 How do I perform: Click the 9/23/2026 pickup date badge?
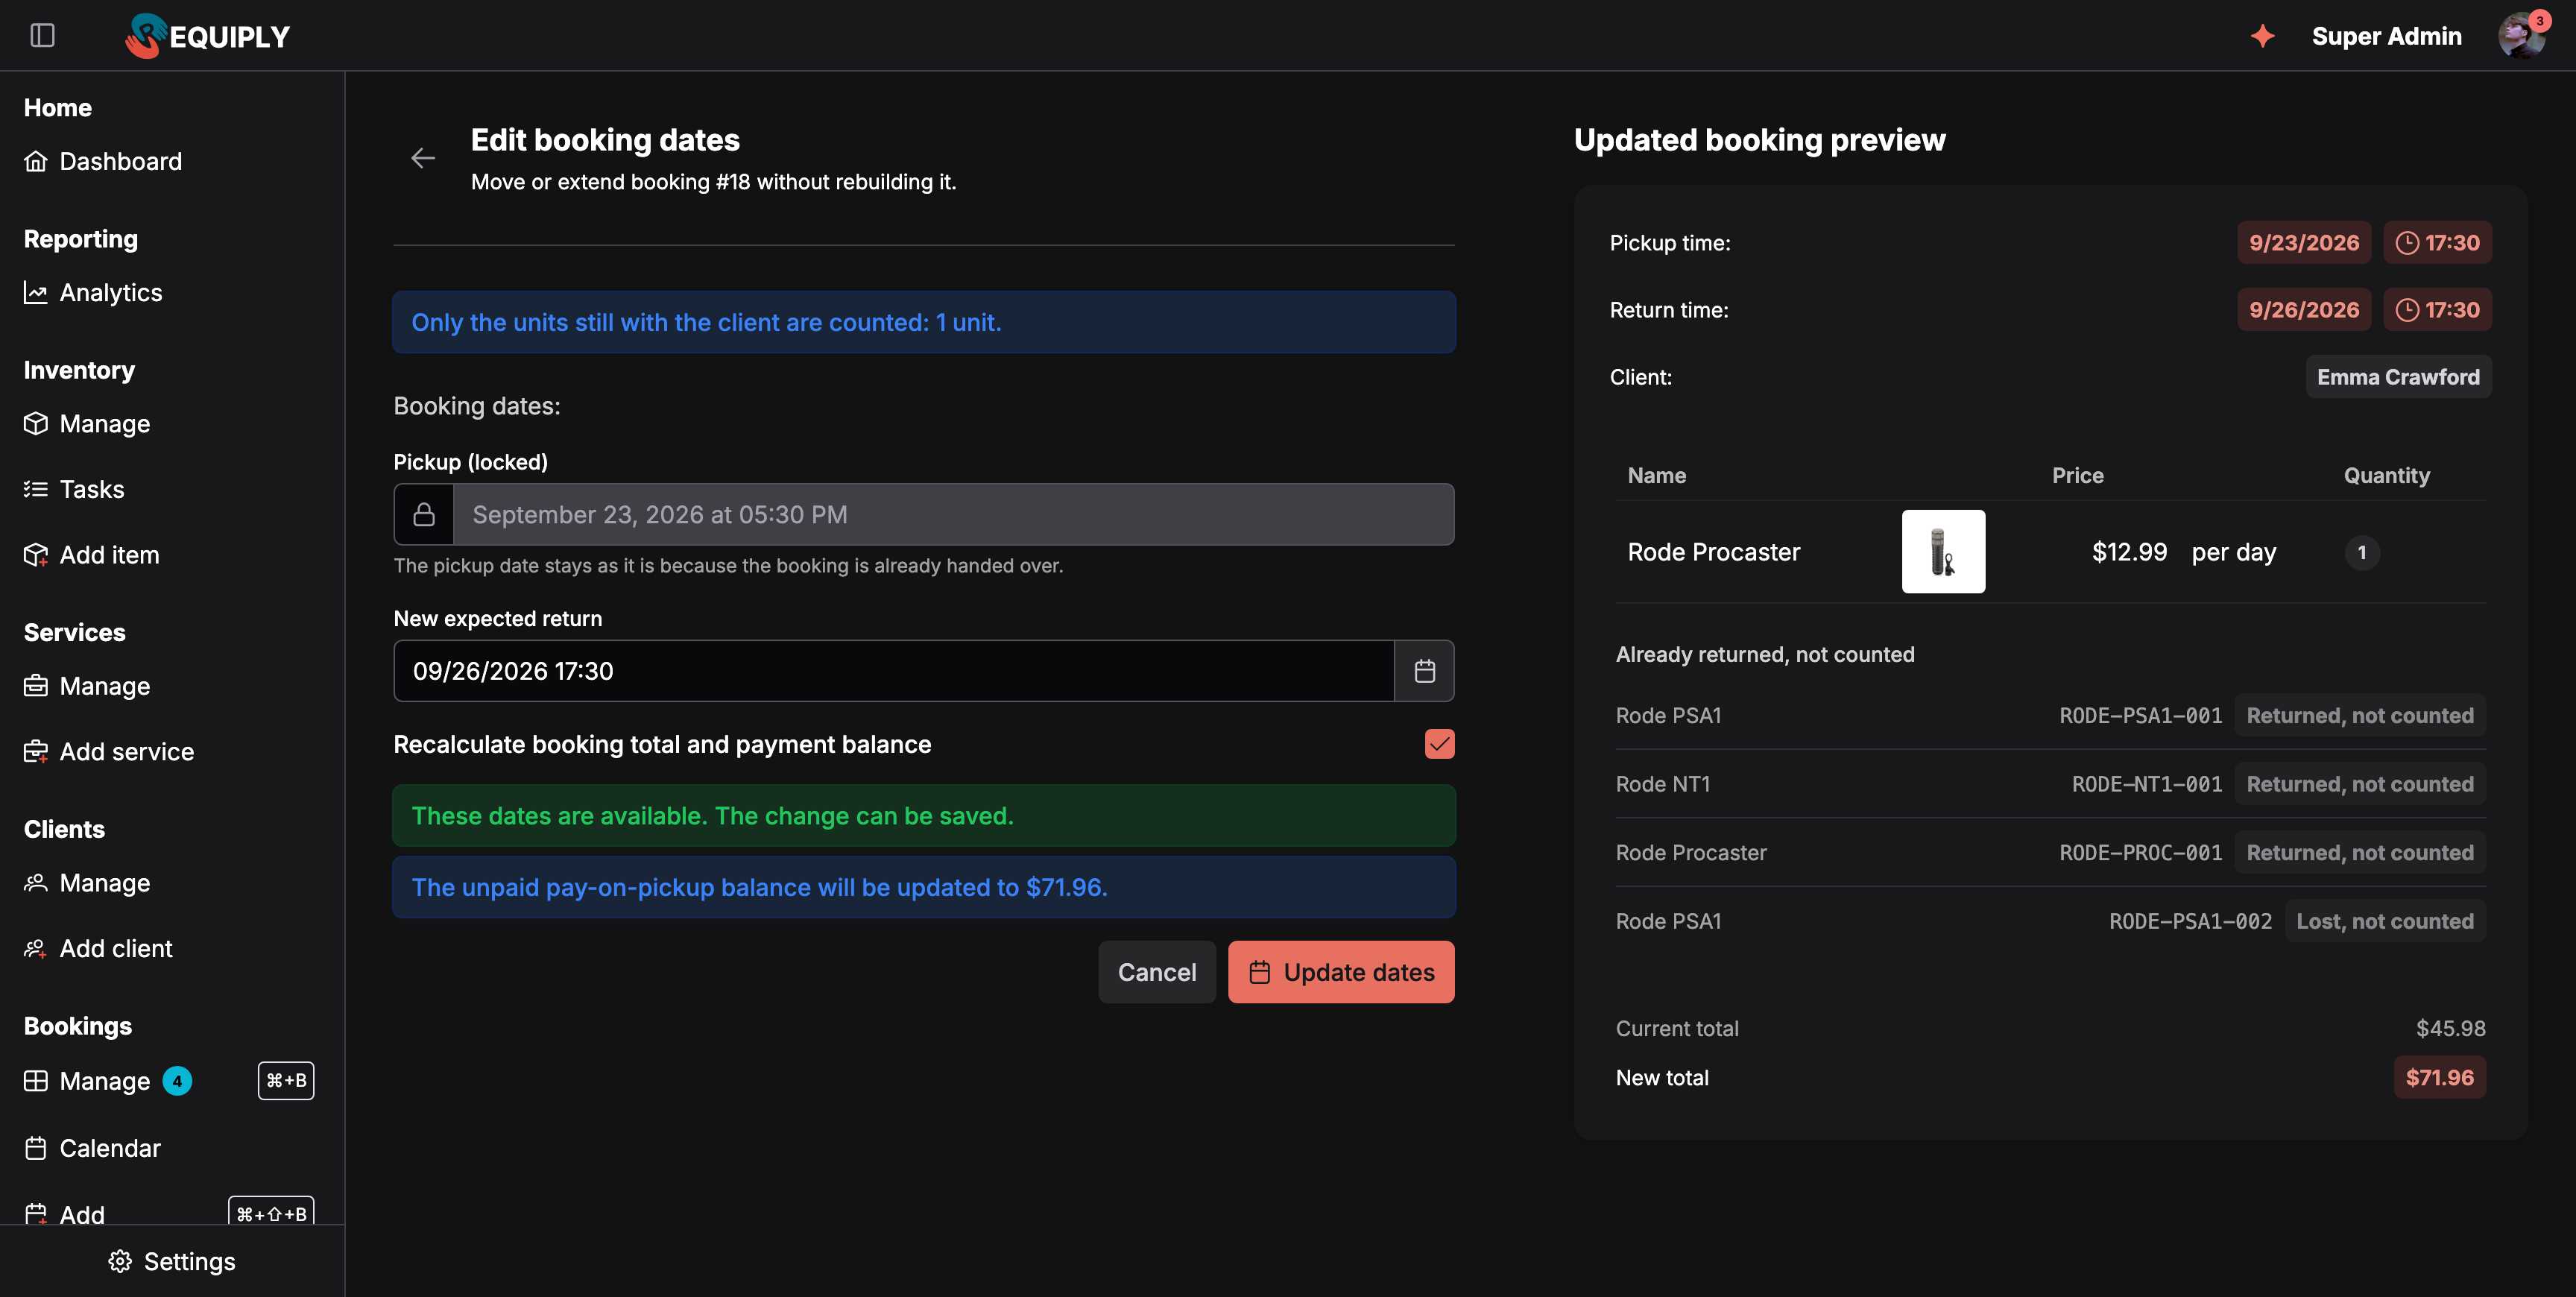click(x=2303, y=243)
